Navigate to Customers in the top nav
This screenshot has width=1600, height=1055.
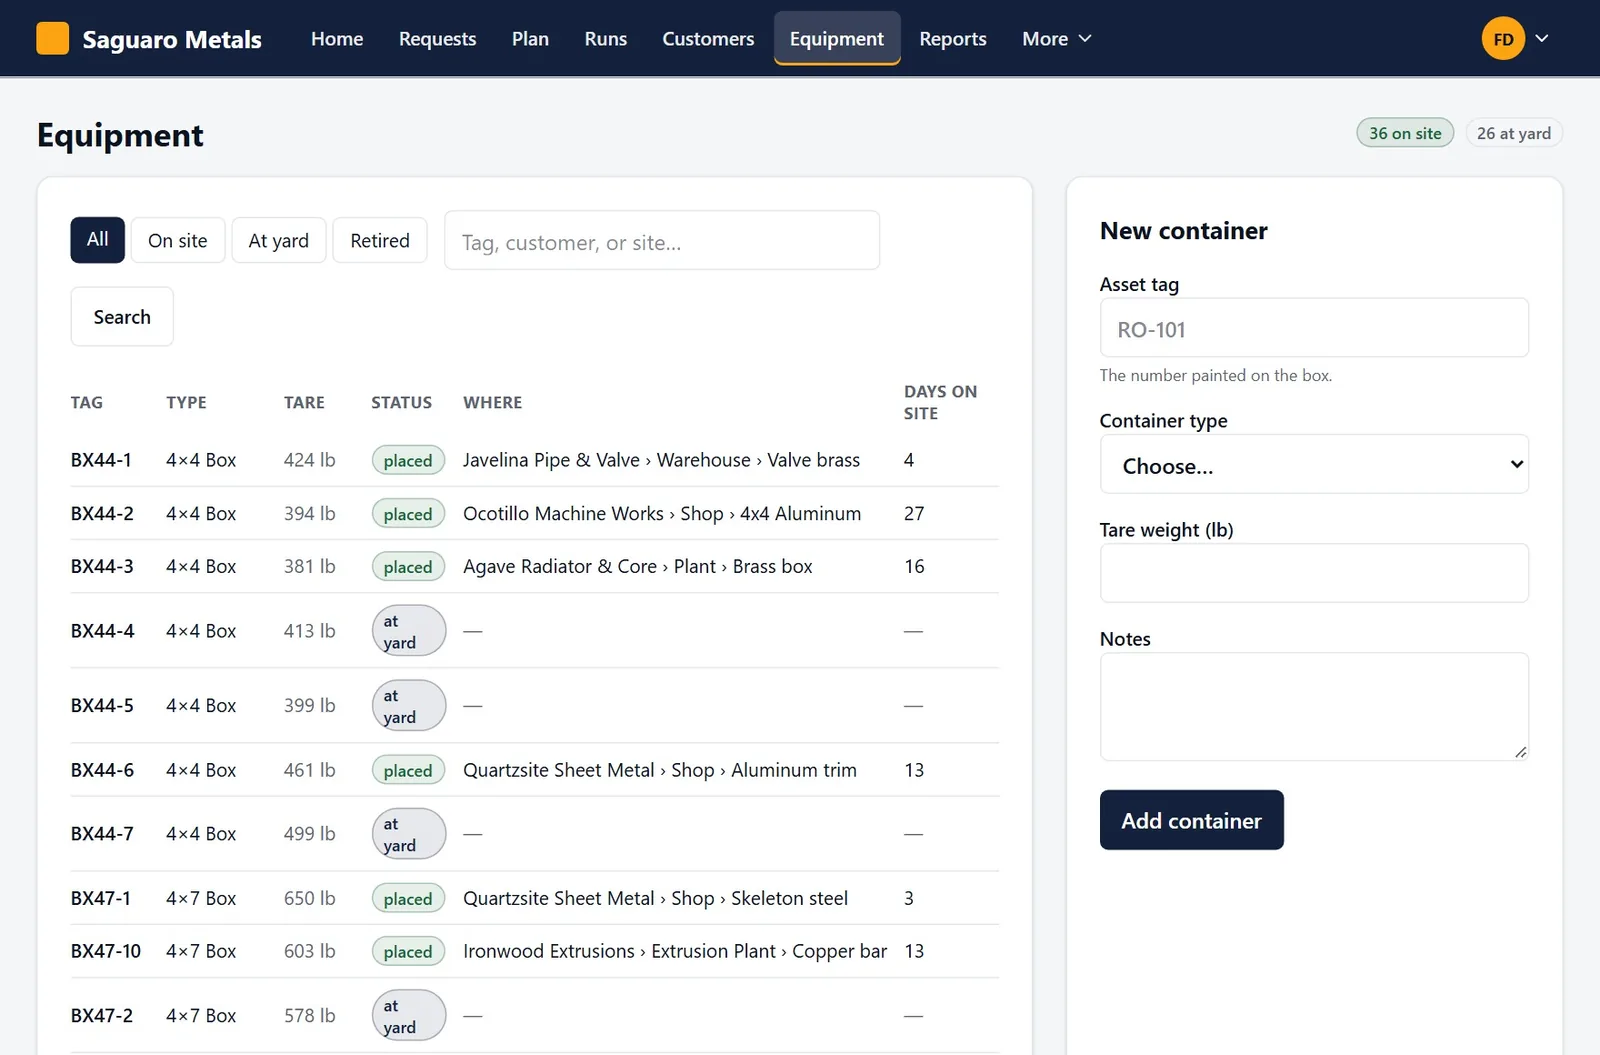[x=708, y=39]
